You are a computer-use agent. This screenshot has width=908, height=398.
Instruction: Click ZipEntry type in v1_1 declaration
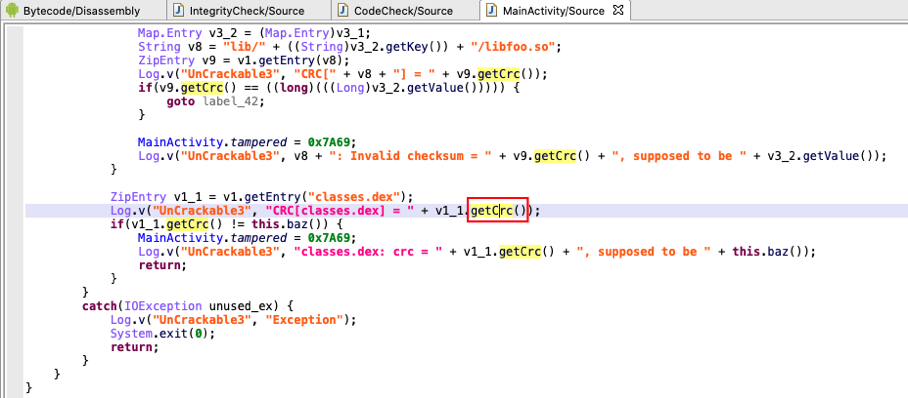139,197
